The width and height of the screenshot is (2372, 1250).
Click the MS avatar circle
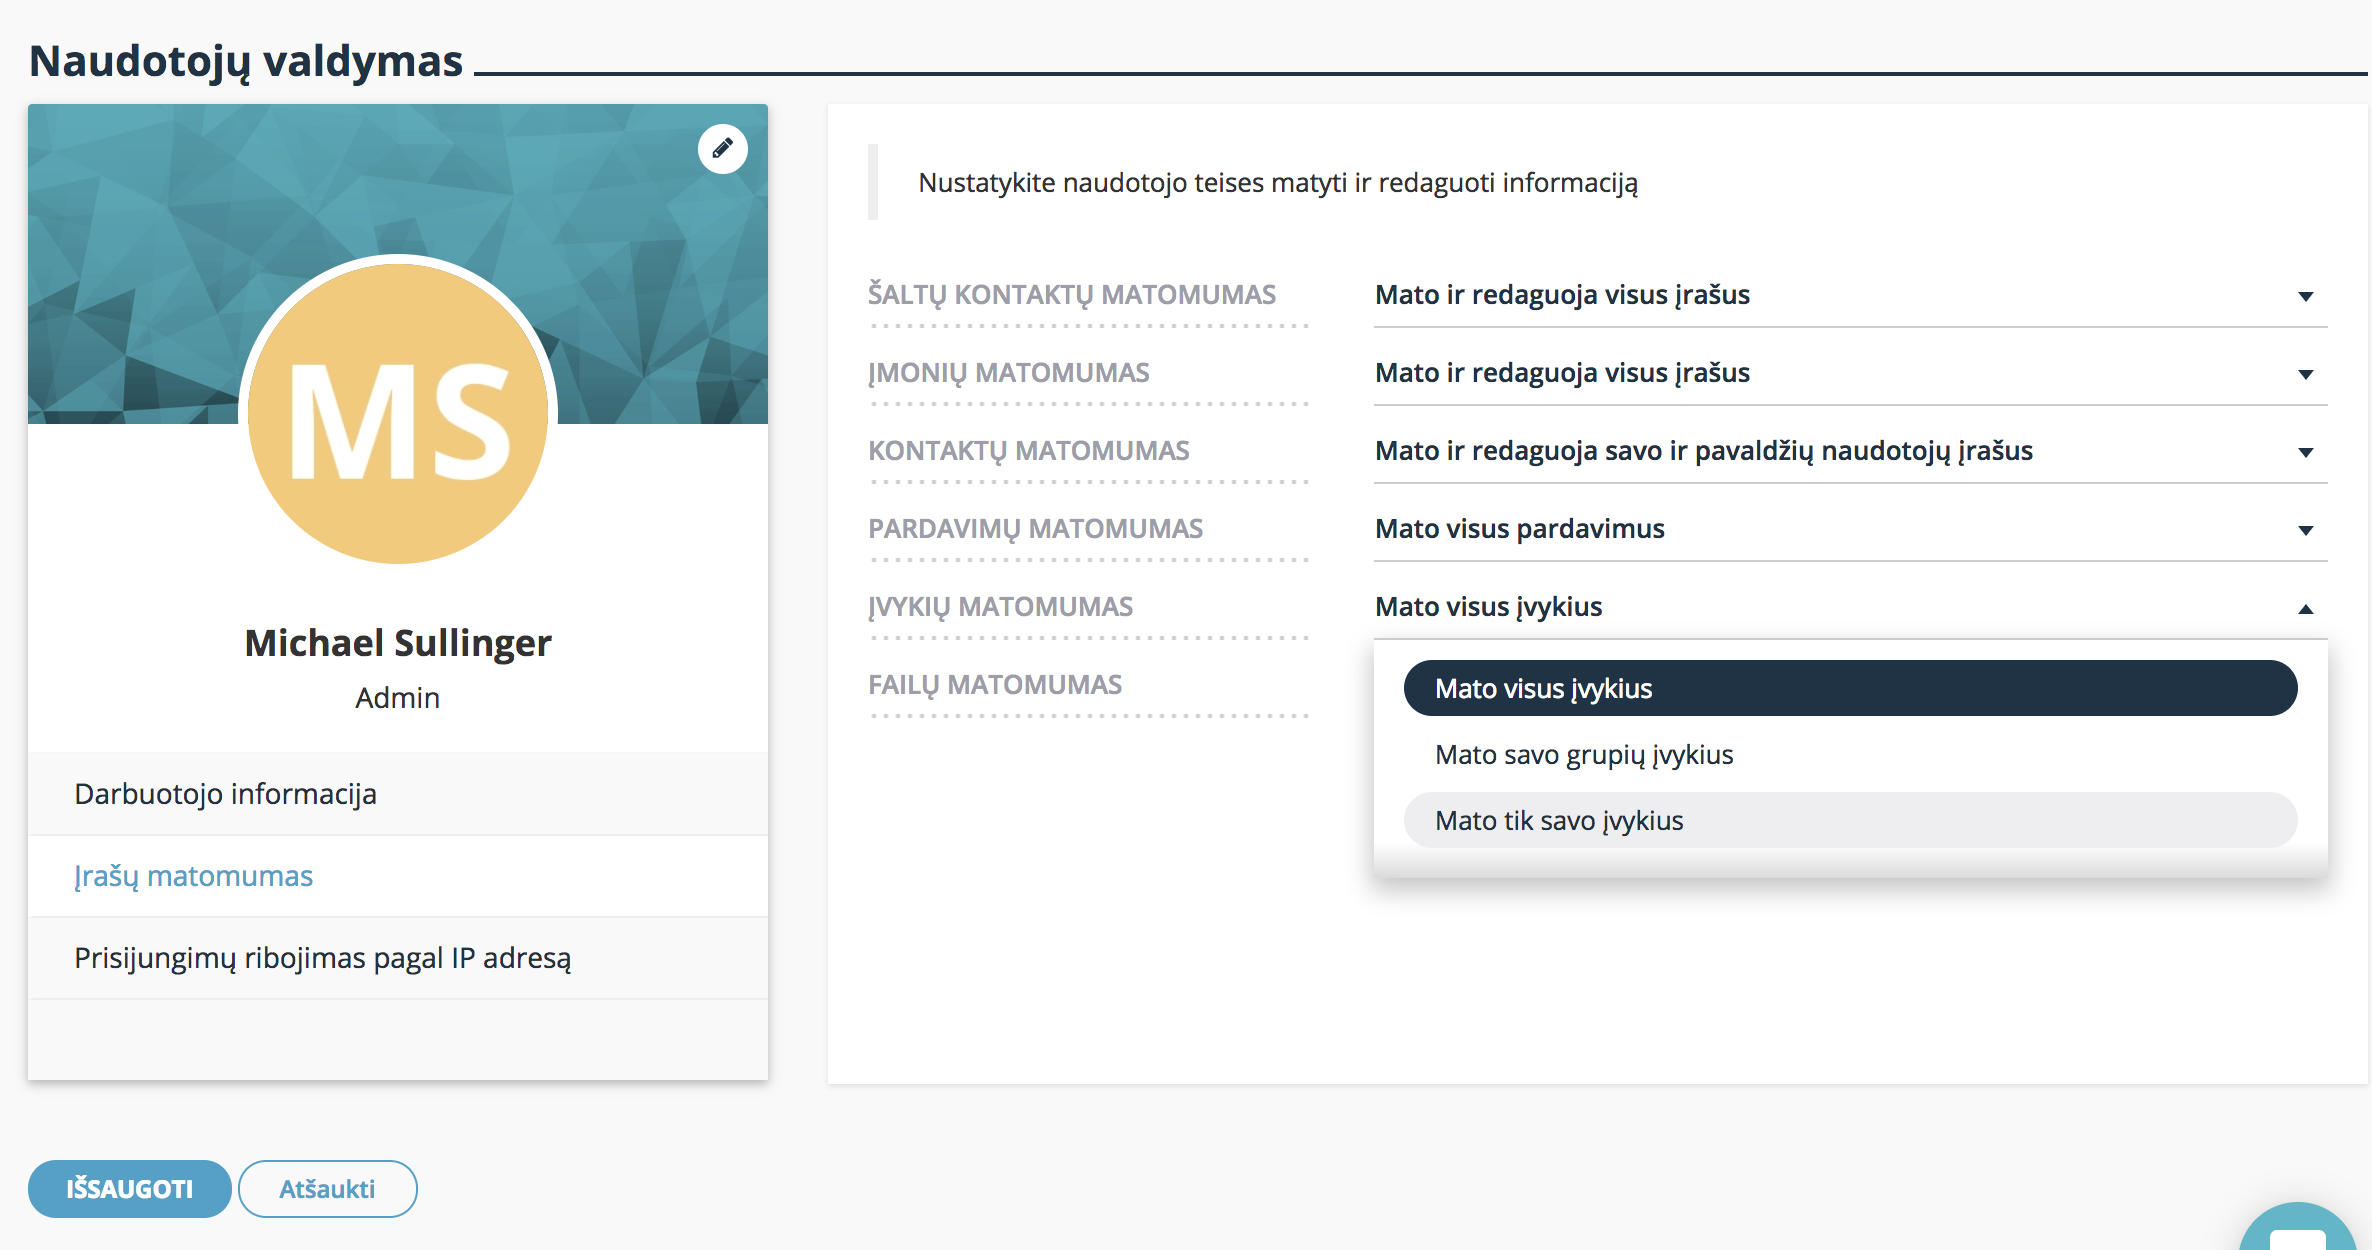(x=398, y=413)
